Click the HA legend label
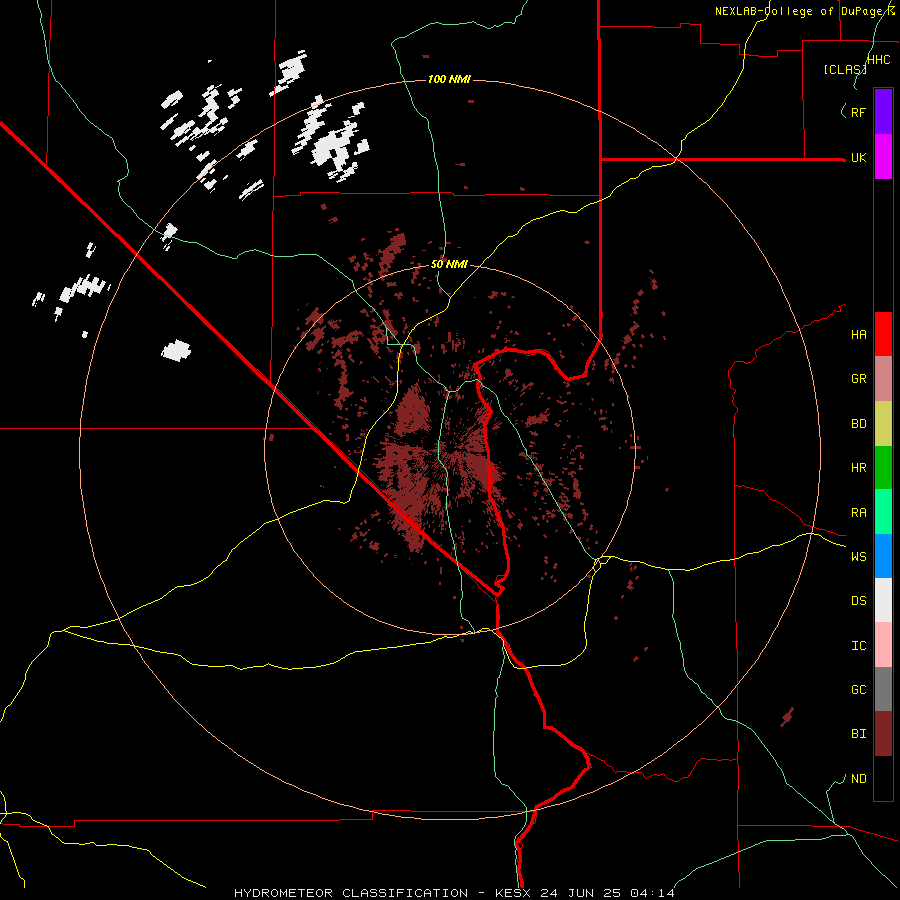 tap(858, 335)
